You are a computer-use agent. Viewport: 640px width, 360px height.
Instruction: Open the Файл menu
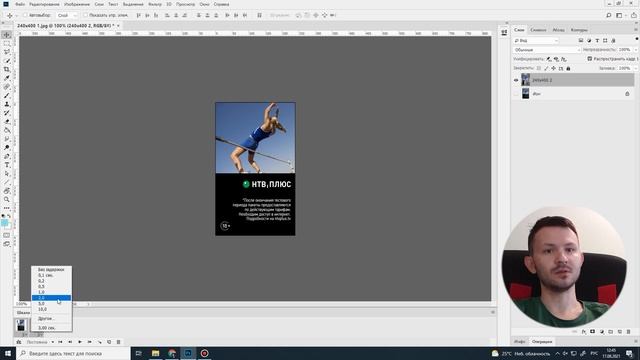[x=20, y=4]
